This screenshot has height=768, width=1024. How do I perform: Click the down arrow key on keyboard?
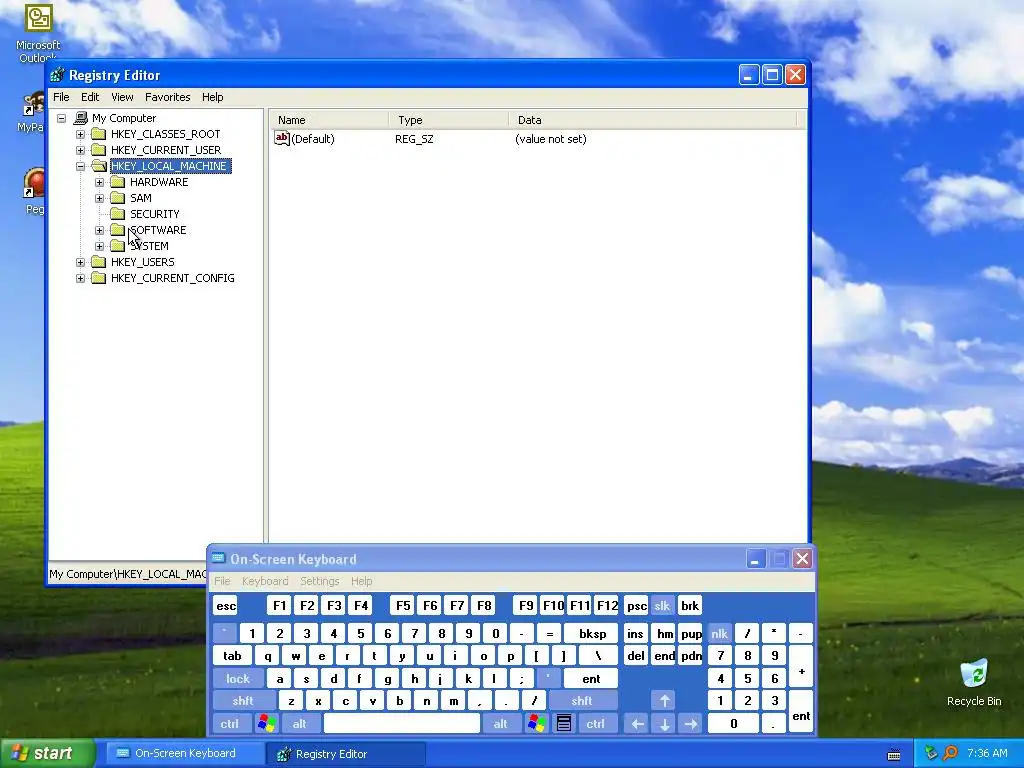click(664, 724)
